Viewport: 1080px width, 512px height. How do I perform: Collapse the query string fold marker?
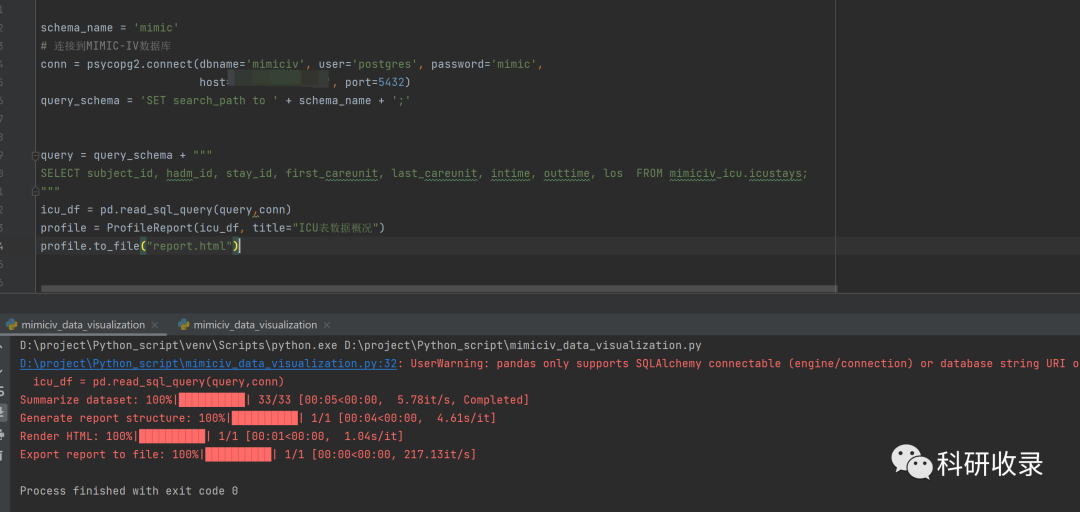coord(36,156)
